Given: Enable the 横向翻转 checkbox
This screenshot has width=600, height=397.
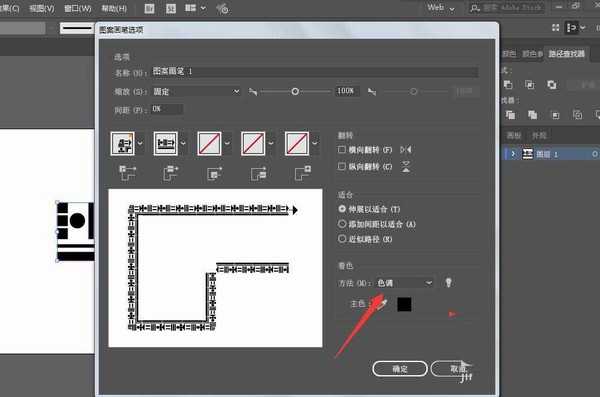Looking at the screenshot, I should point(342,150).
